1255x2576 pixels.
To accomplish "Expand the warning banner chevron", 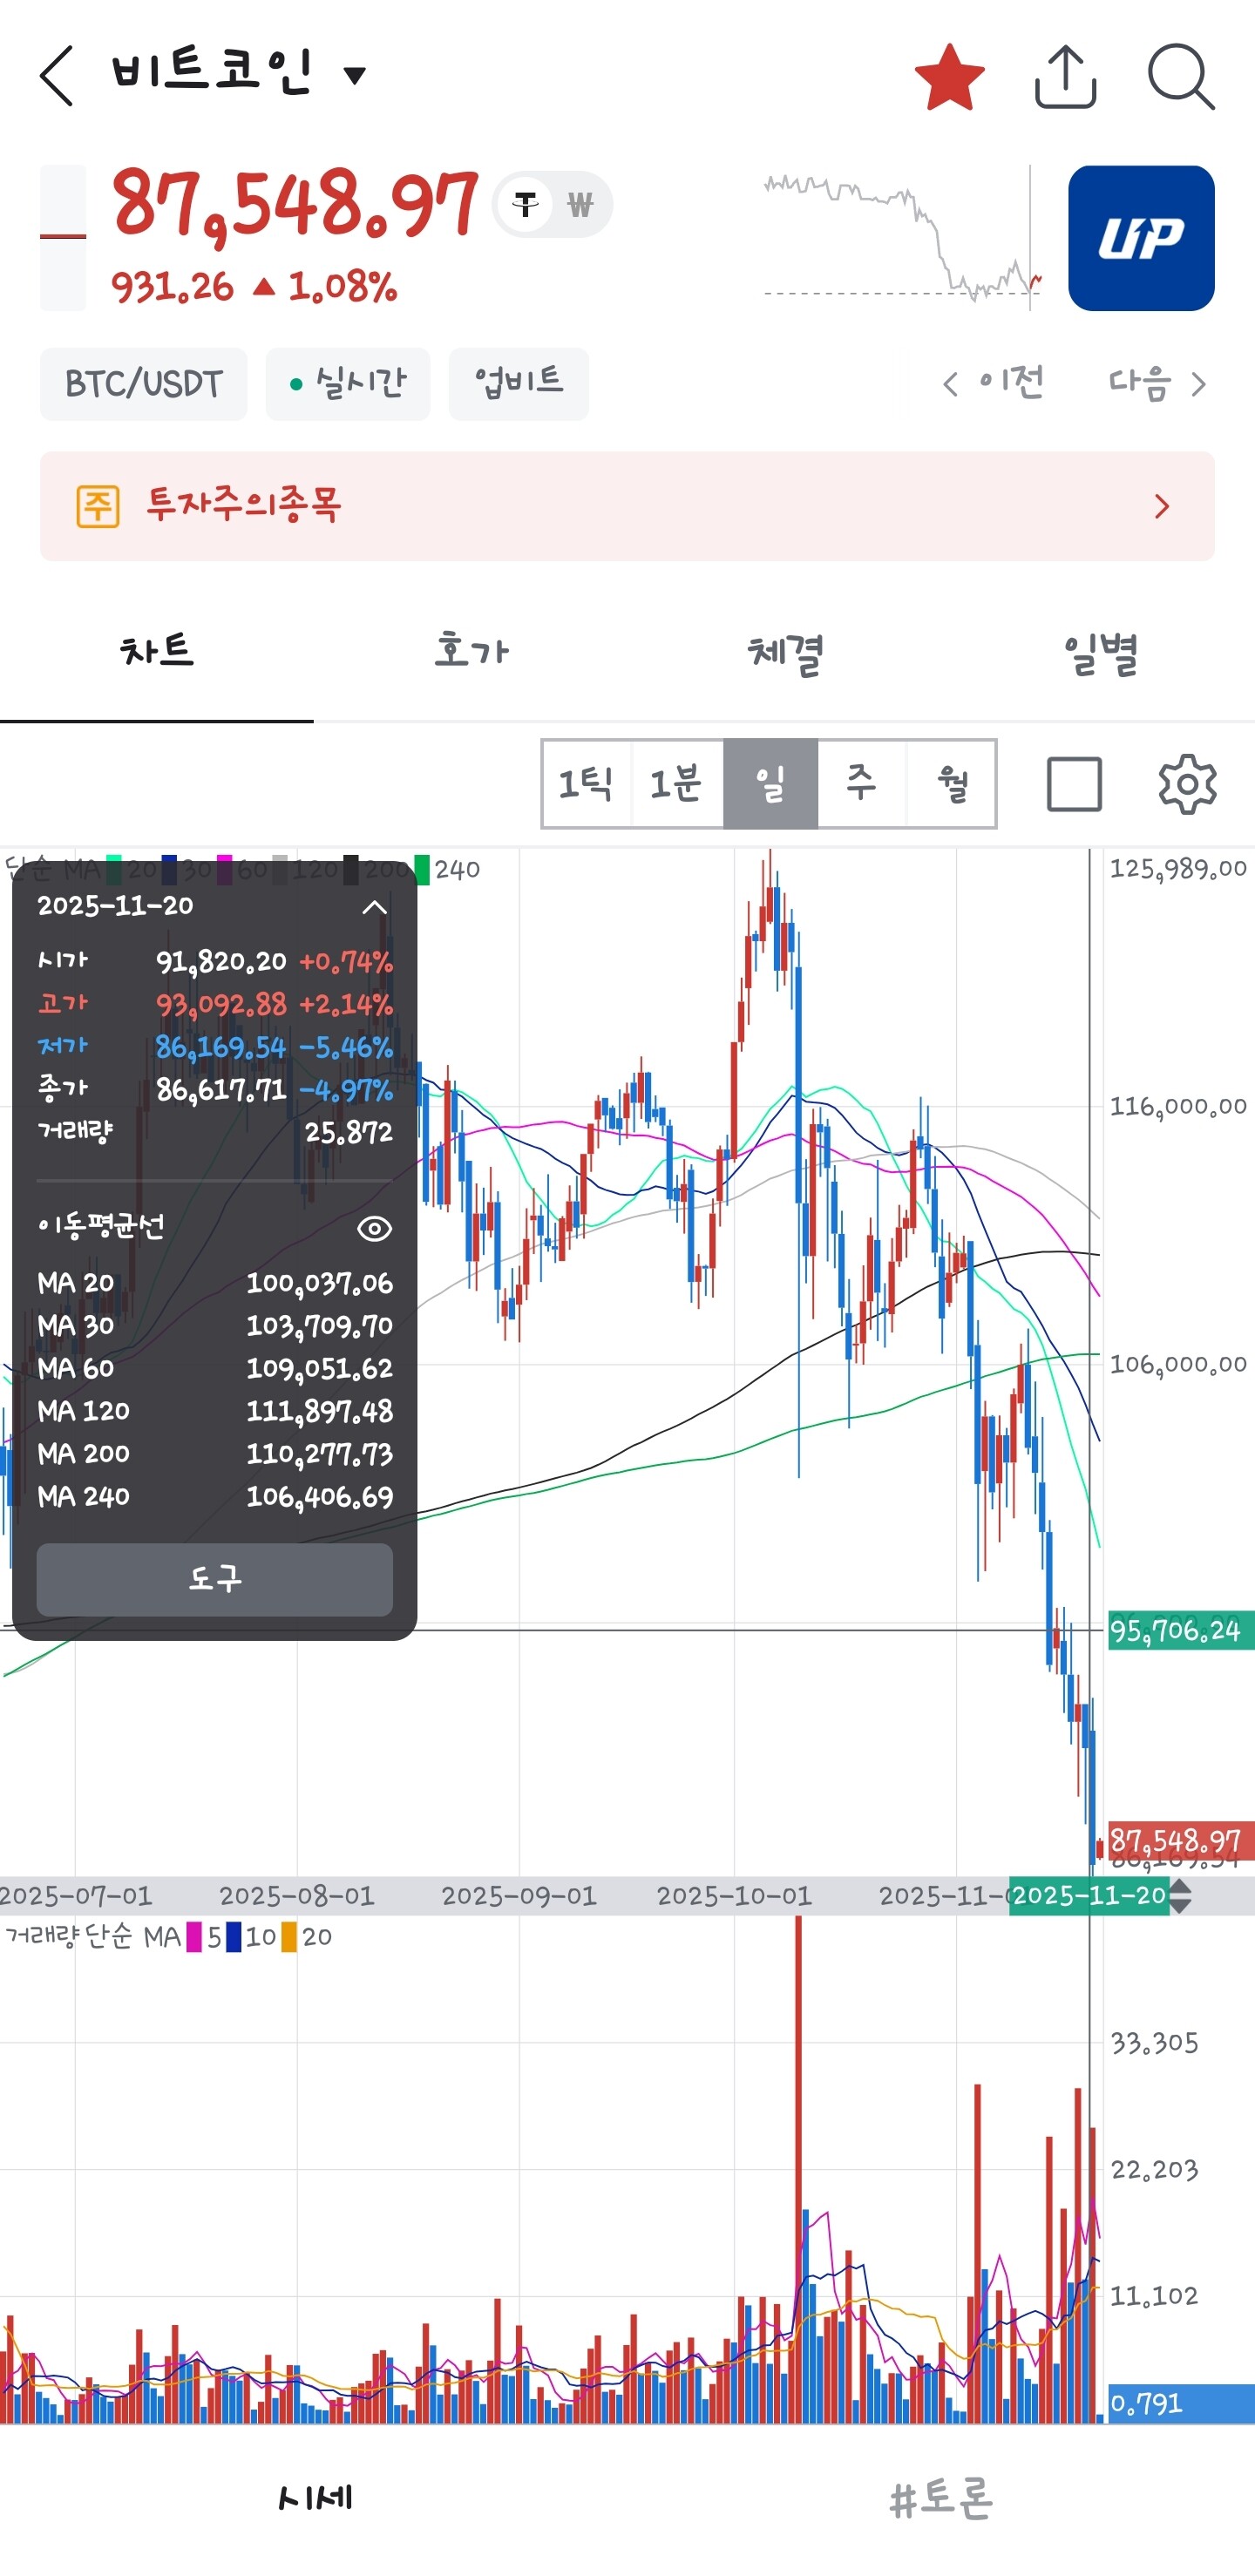I will [x=1161, y=506].
